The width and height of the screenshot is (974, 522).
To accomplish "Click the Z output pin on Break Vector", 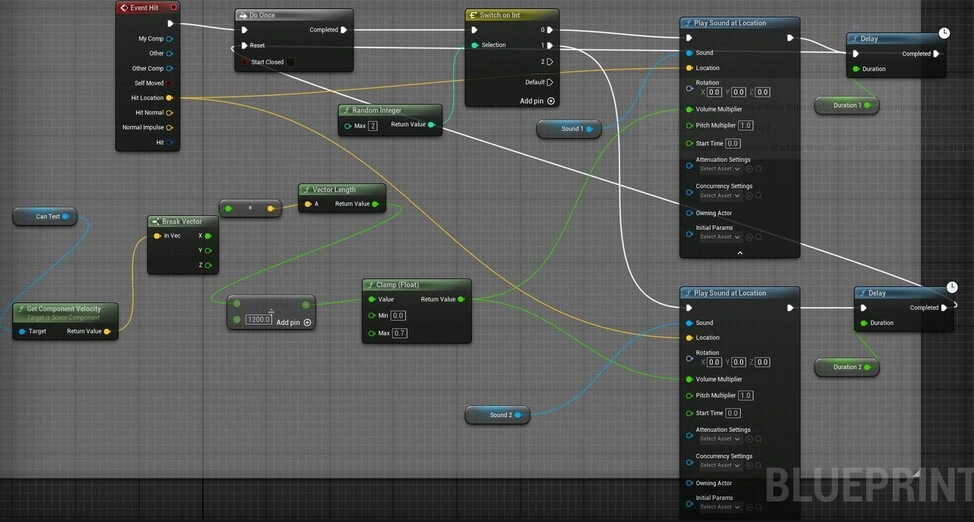I will coord(208,265).
